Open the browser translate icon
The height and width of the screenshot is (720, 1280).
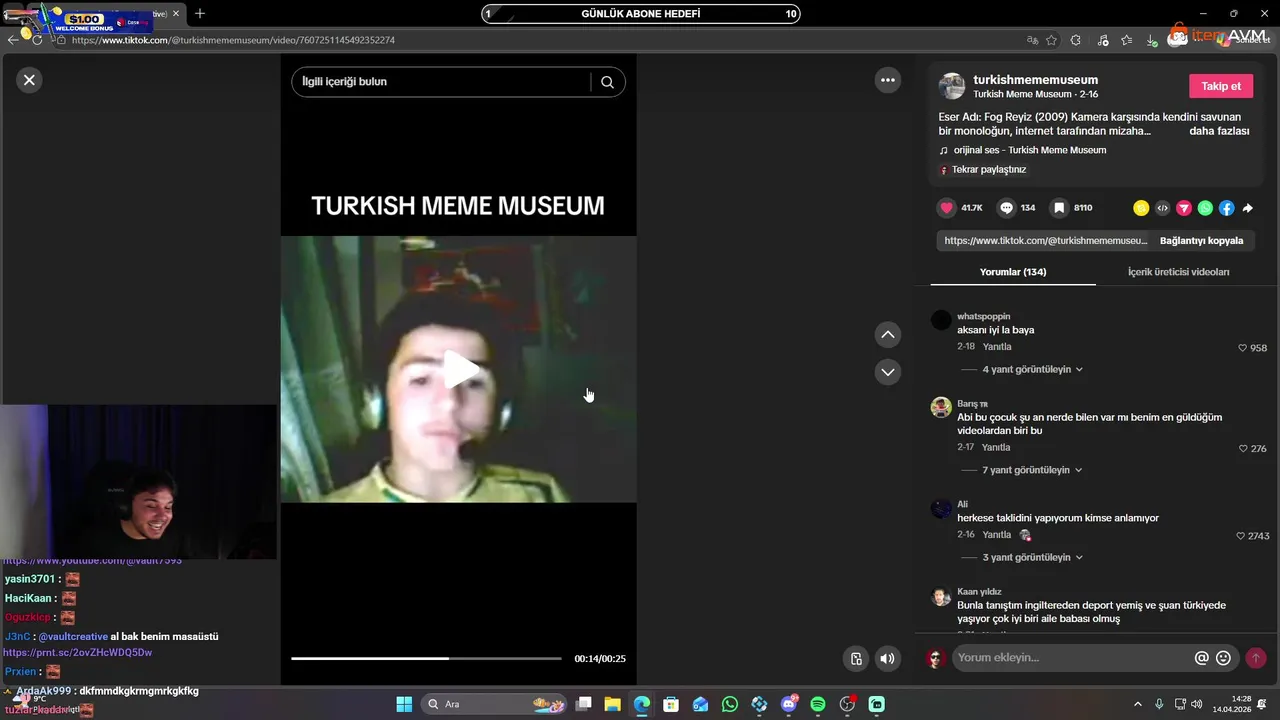(x=1032, y=40)
